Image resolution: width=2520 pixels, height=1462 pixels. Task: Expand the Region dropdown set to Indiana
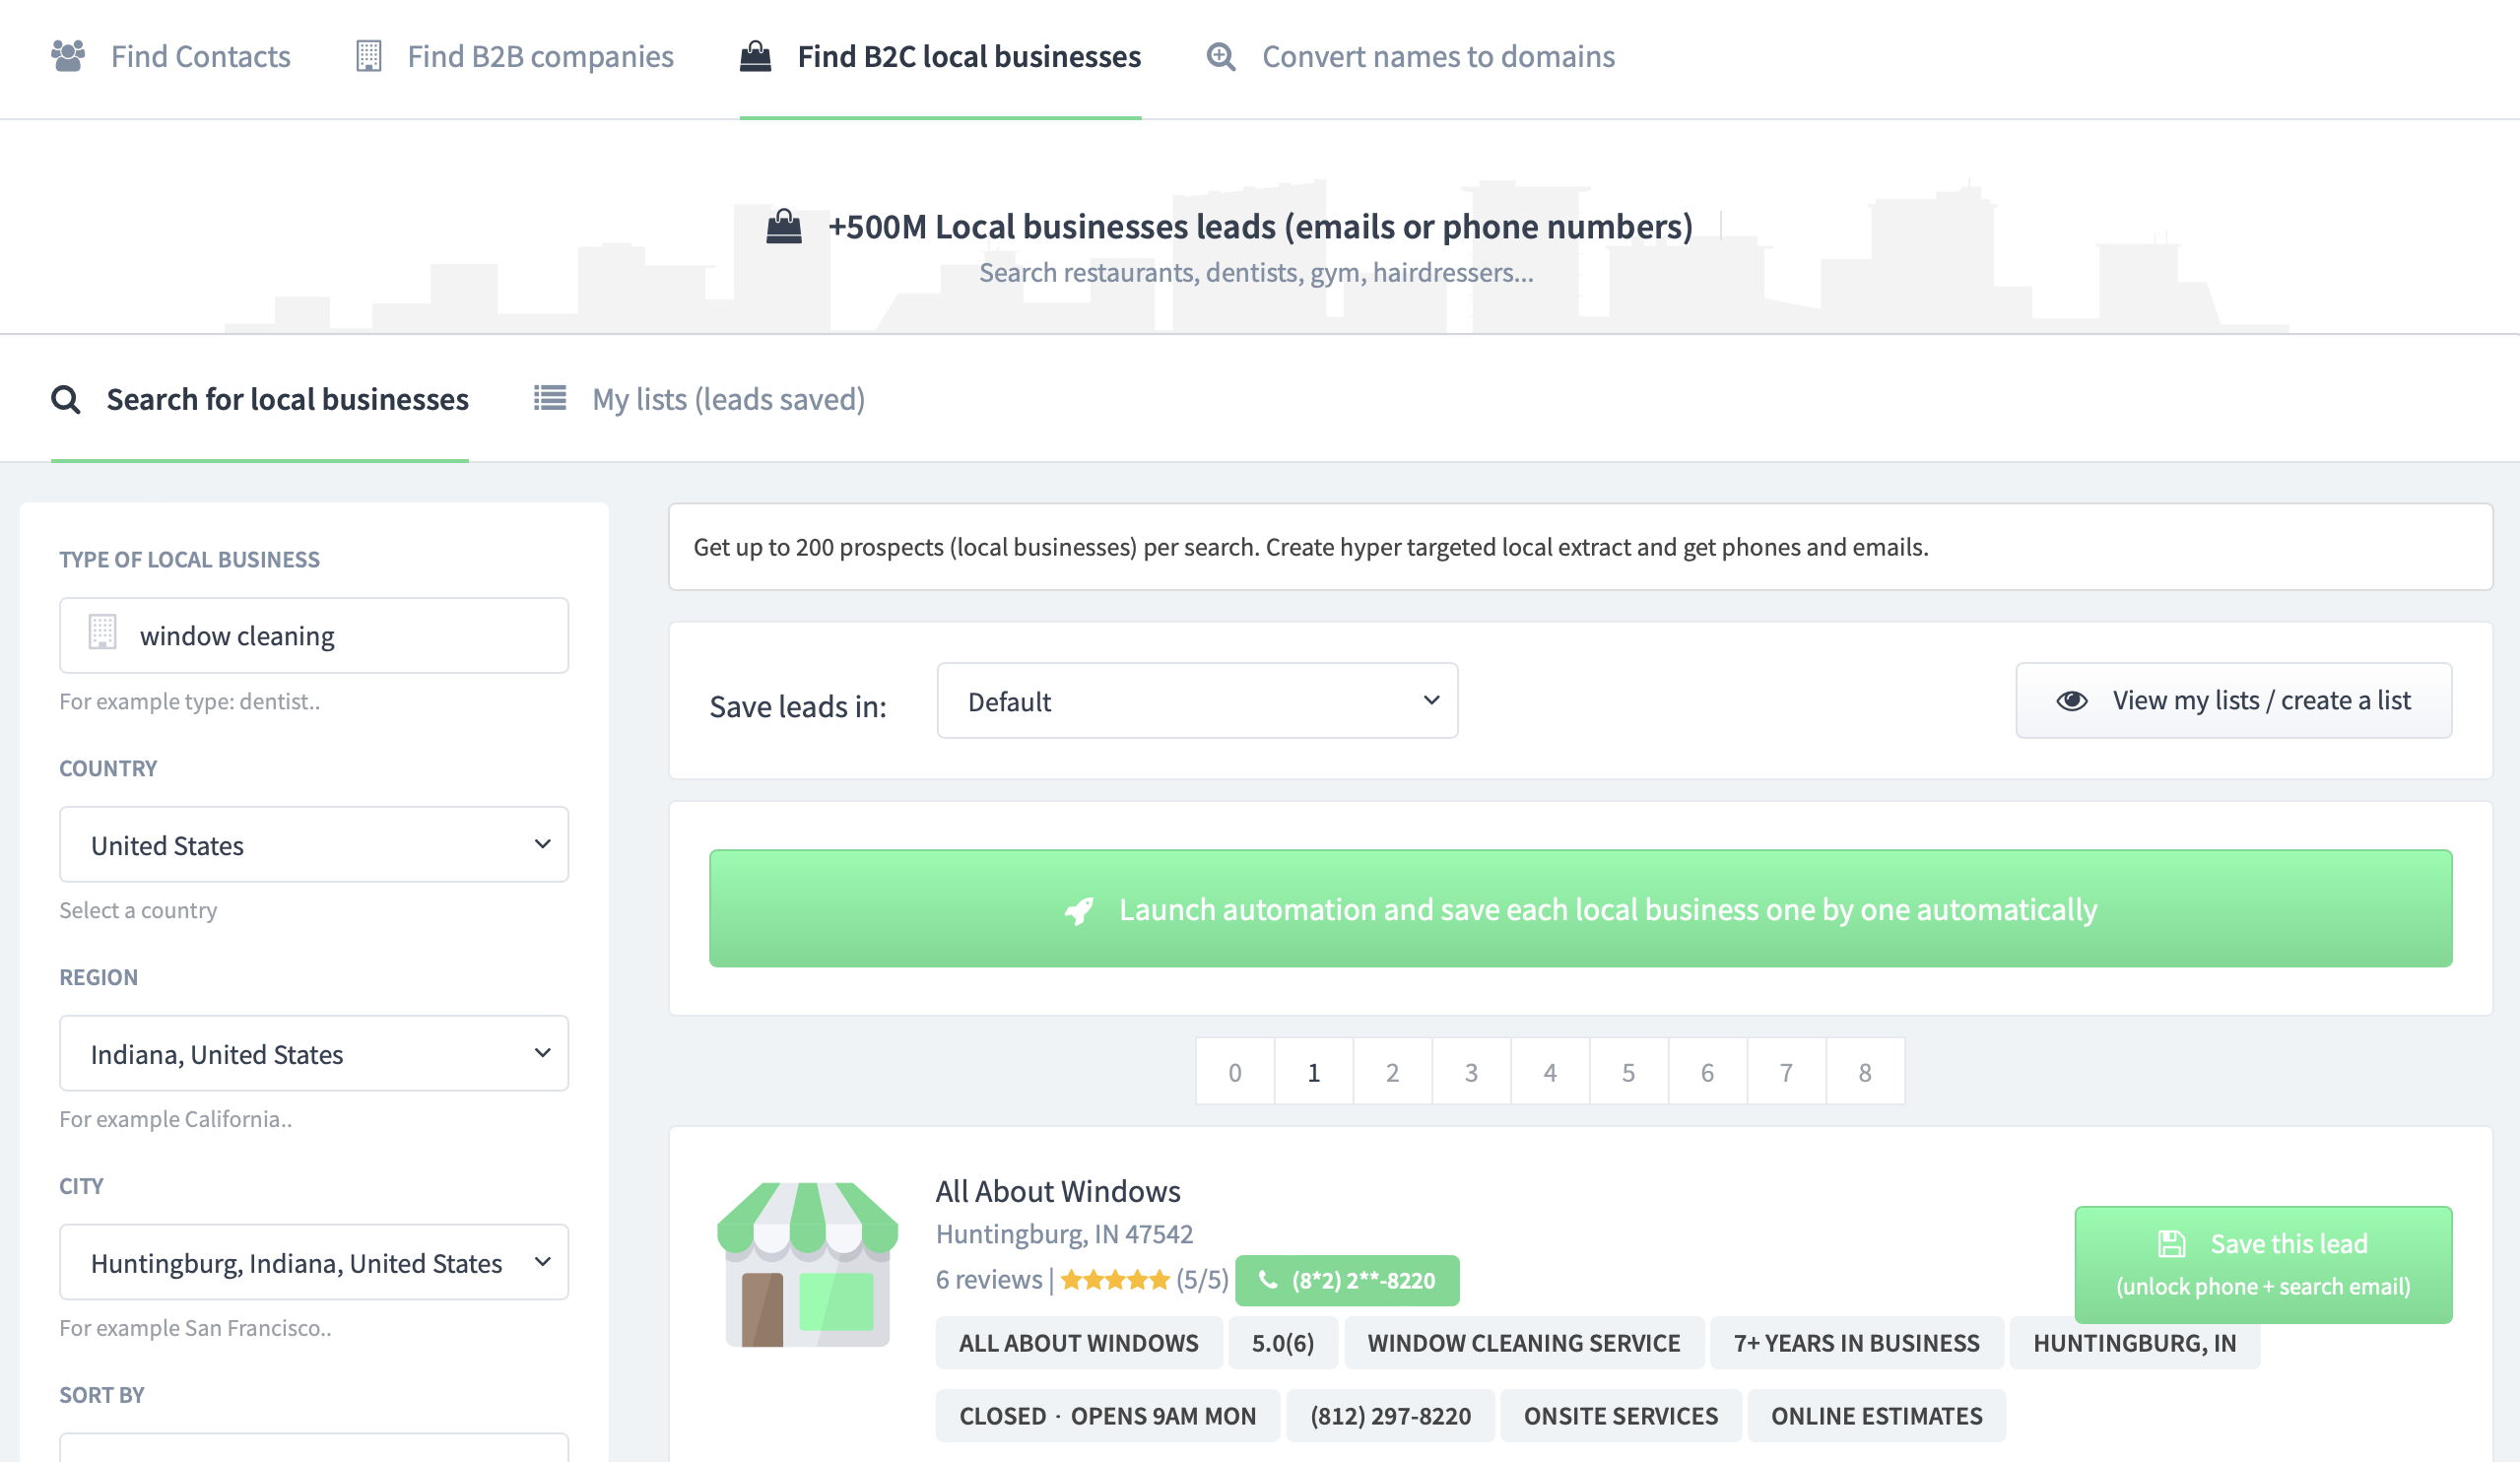tap(314, 1054)
